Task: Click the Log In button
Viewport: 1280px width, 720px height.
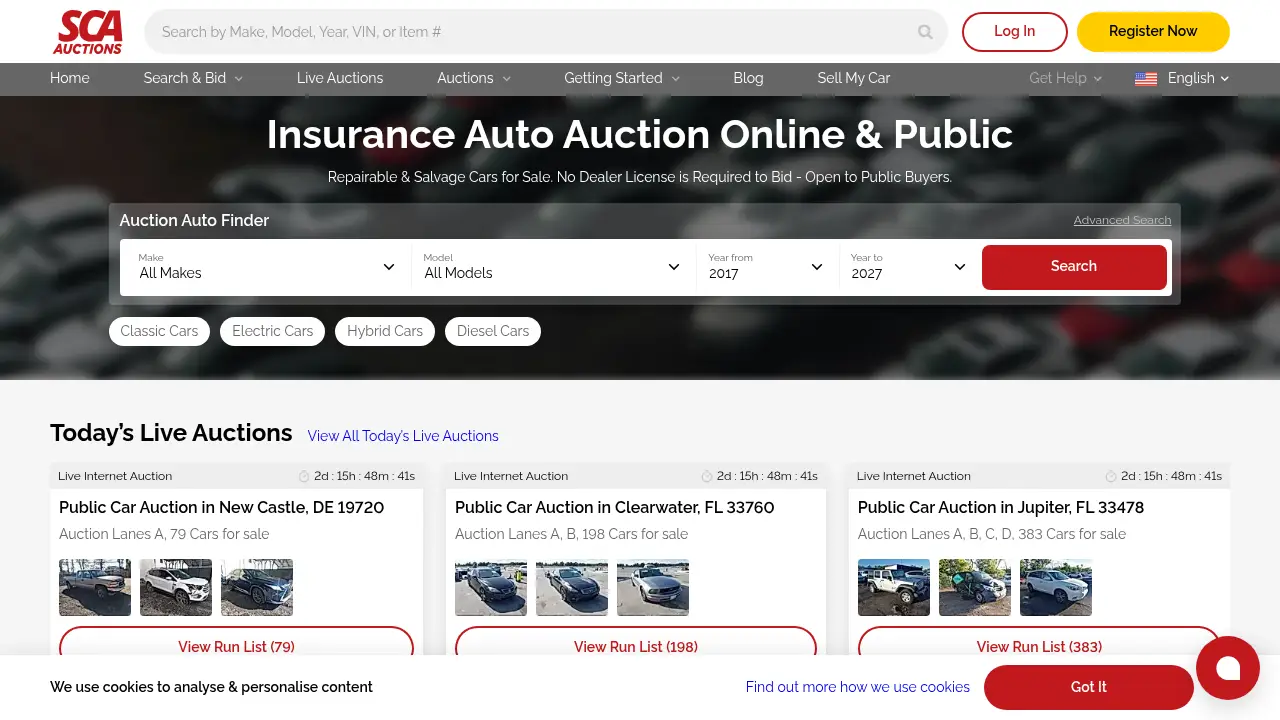Action: [x=1015, y=32]
